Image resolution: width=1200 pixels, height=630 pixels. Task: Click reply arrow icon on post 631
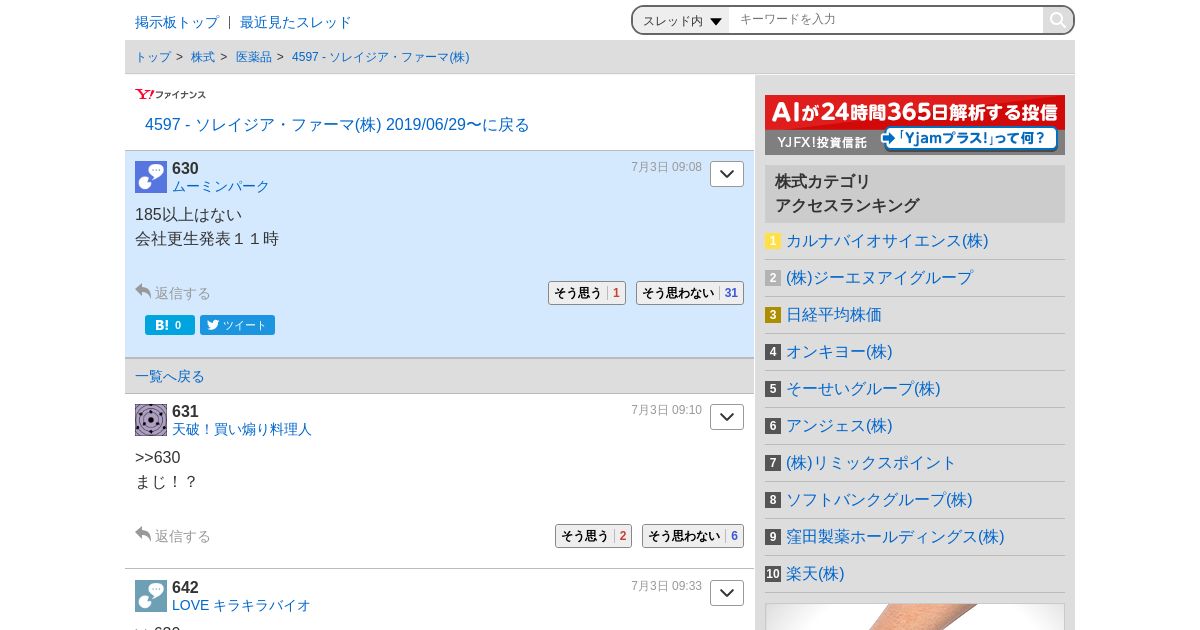pos(143,535)
